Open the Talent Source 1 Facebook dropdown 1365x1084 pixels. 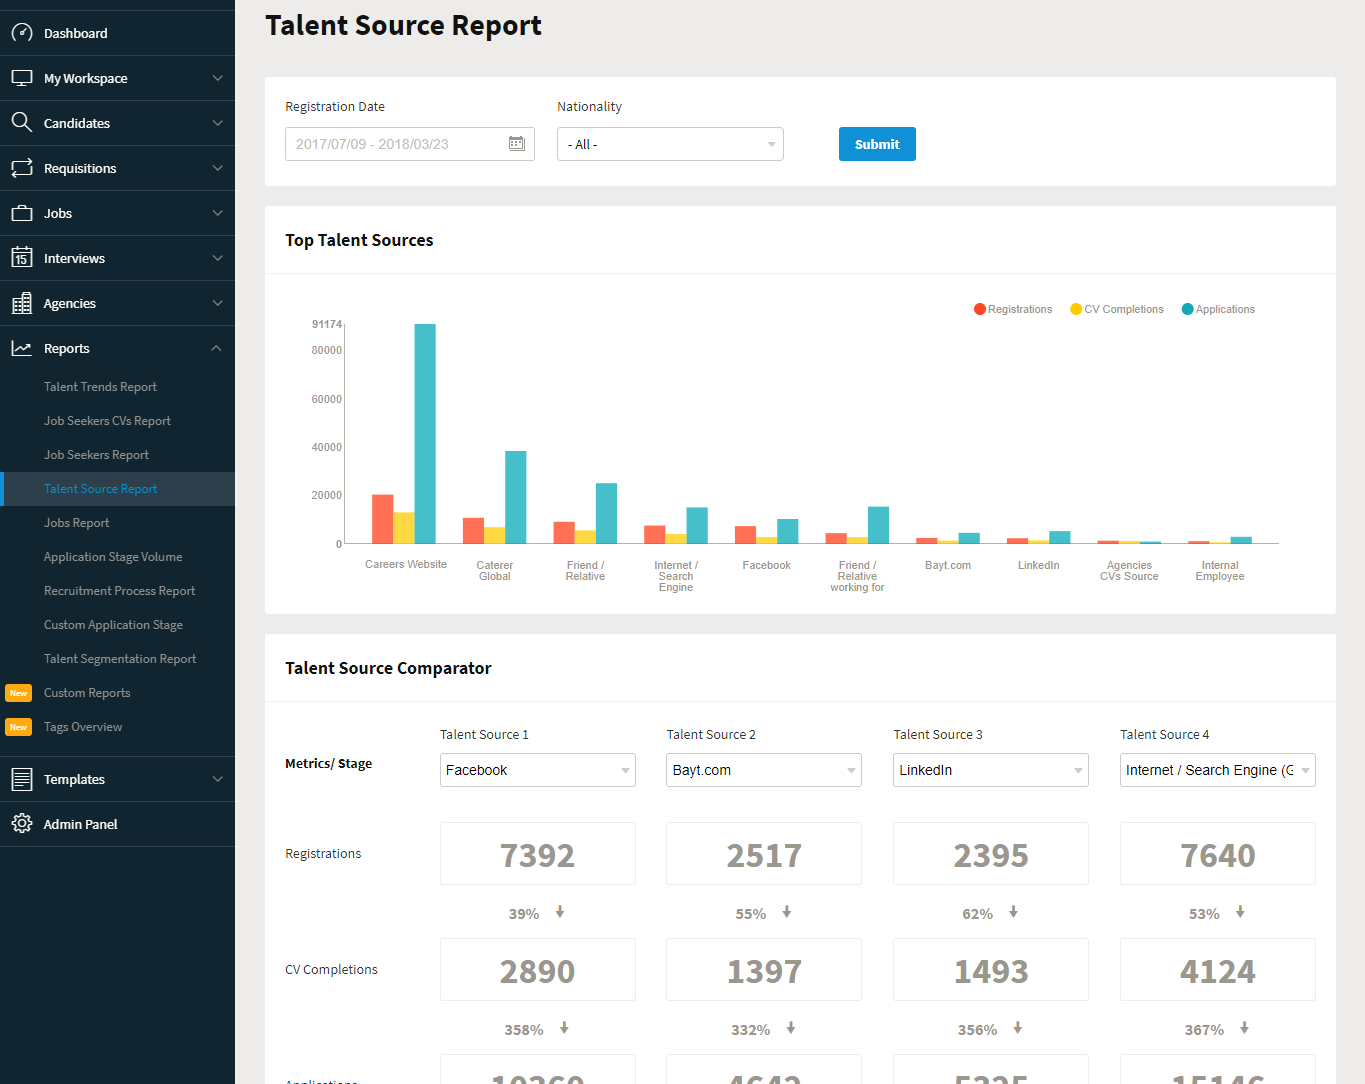537,770
